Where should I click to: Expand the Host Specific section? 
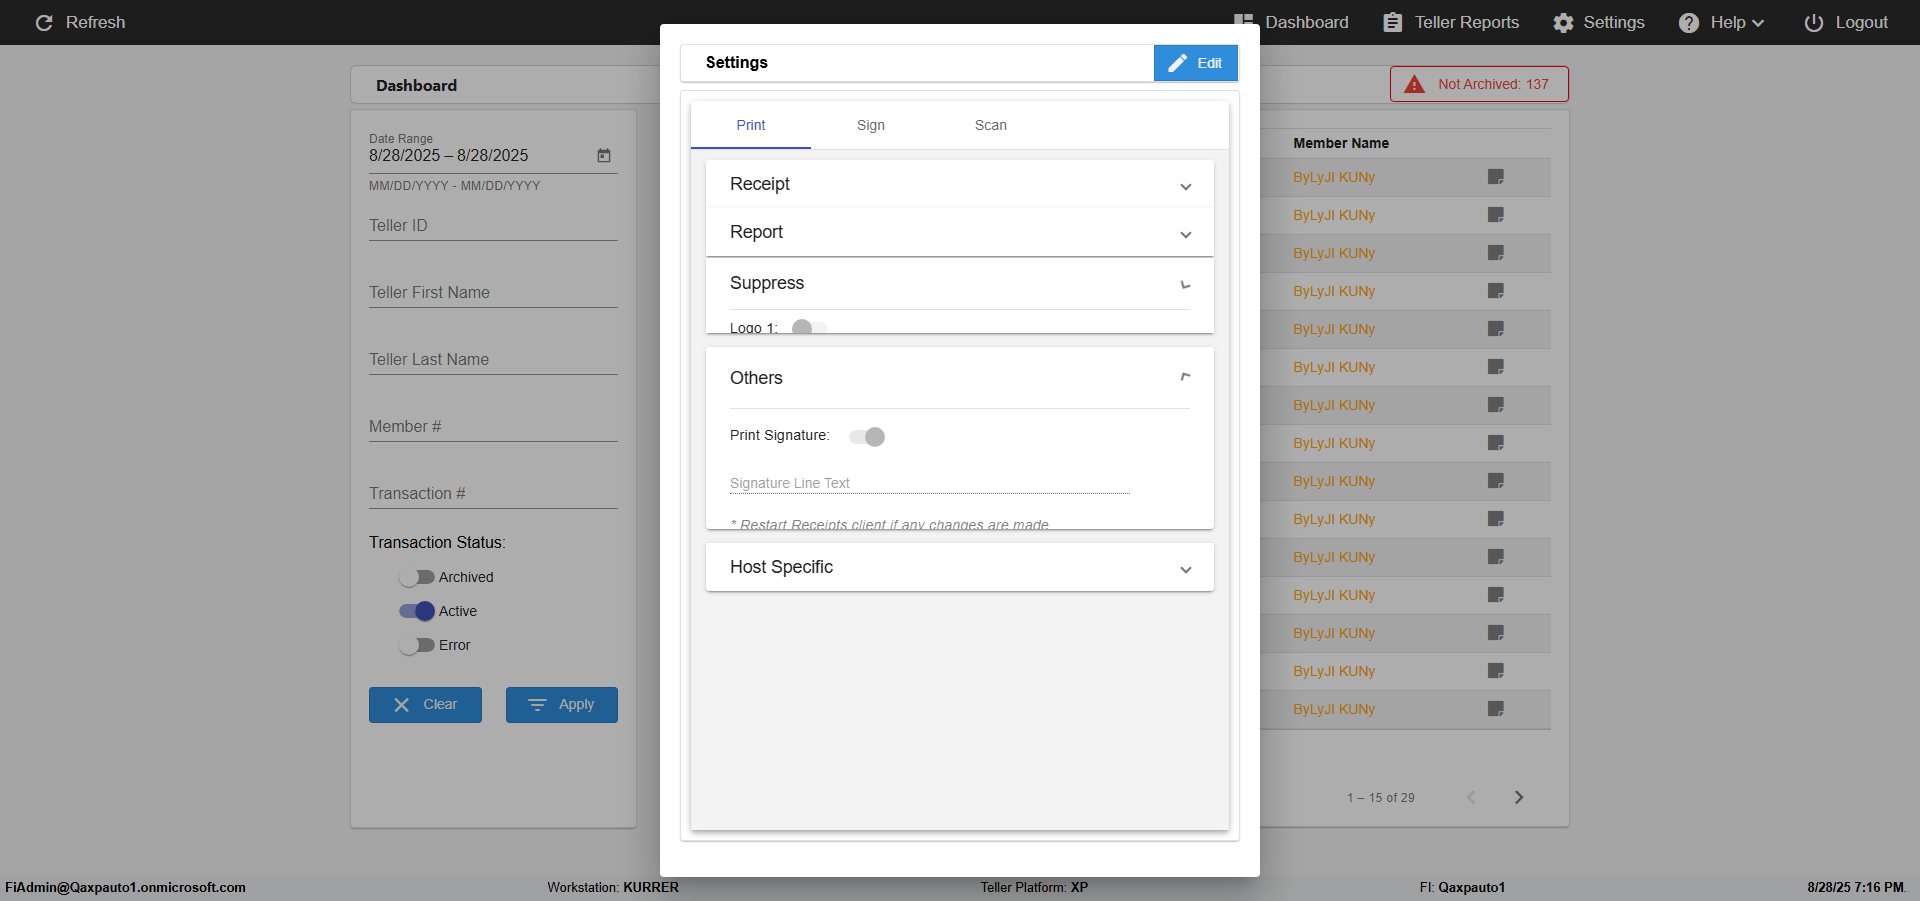(x=959, y=567)
